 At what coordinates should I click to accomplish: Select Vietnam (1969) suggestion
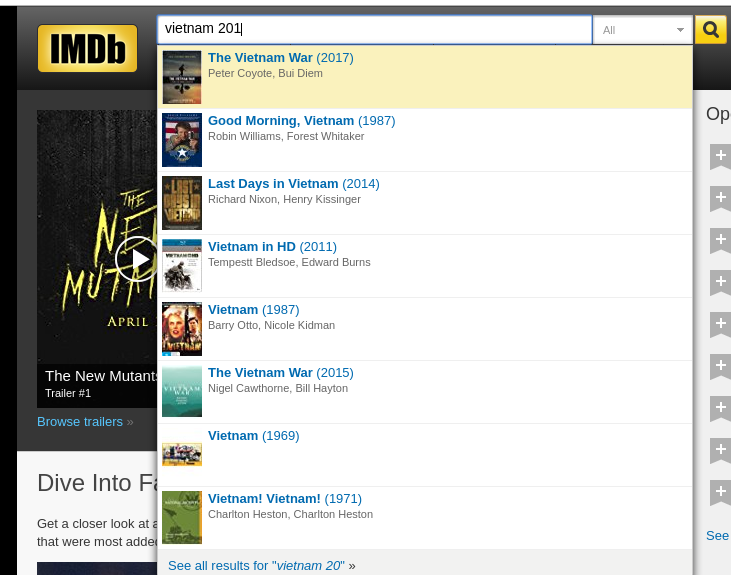[425, 455]
